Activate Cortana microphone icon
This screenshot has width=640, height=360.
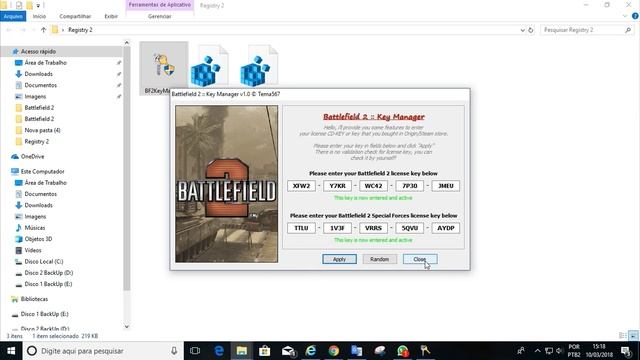[x=174, y=351]
